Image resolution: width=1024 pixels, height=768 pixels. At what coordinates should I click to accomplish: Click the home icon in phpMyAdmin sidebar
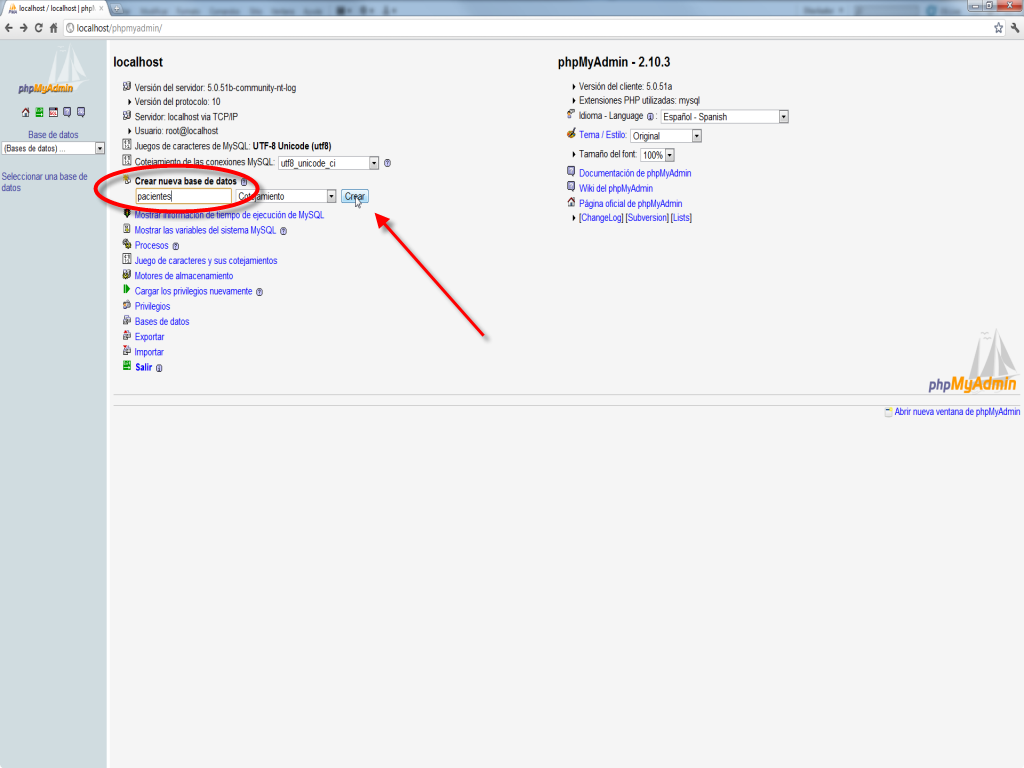coord(26,113)
